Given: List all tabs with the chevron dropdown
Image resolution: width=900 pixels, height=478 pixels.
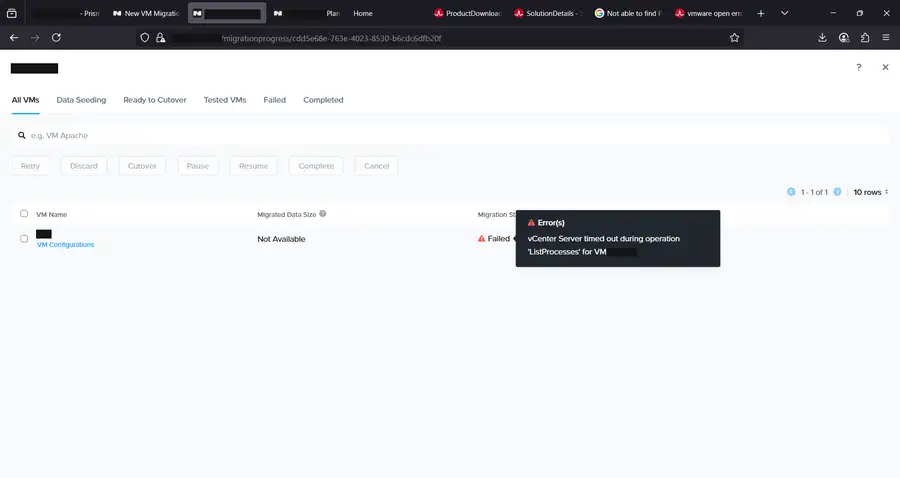Looking at the screenshot, I should (x=785, y=13).
